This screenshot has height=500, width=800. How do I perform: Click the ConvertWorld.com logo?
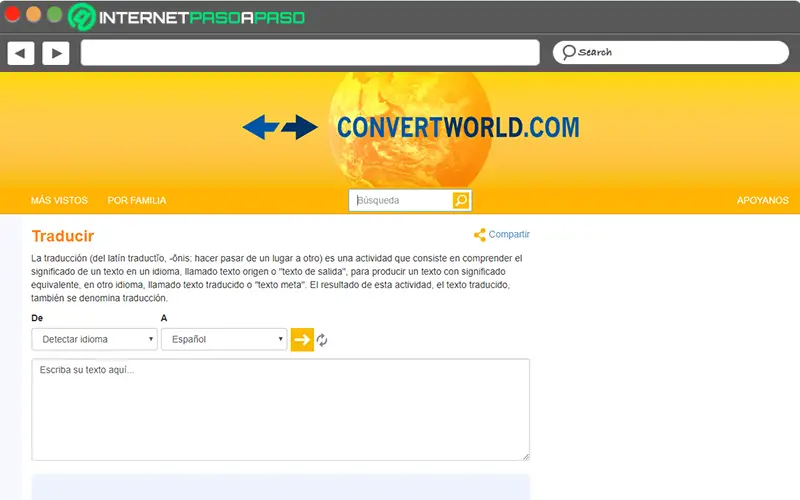coord(458,127)
